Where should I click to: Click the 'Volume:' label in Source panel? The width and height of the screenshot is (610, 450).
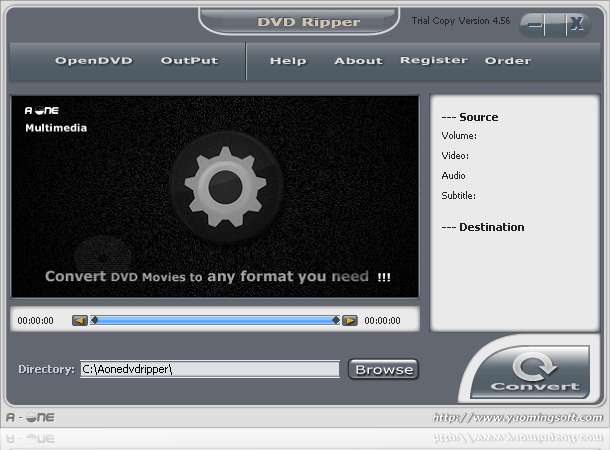(x=459, y=136)
